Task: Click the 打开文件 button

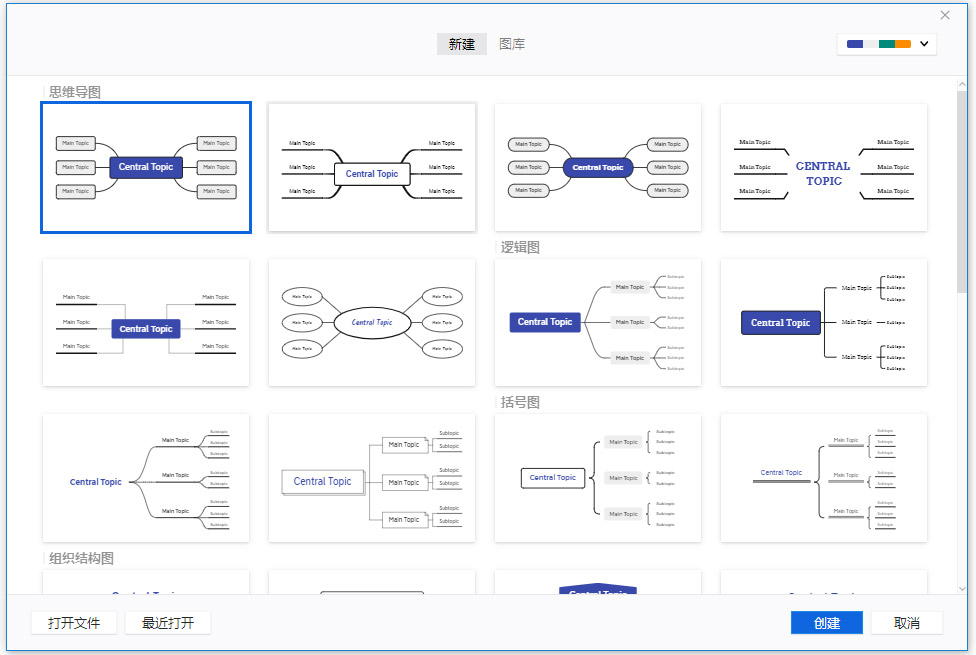Action: point(74,623)
